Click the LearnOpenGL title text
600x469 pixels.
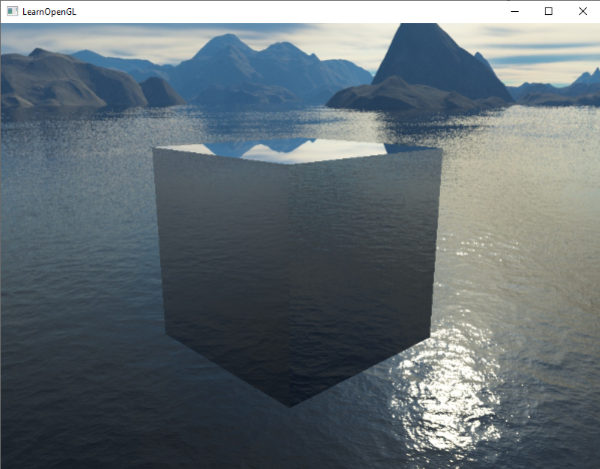[49, 12]
